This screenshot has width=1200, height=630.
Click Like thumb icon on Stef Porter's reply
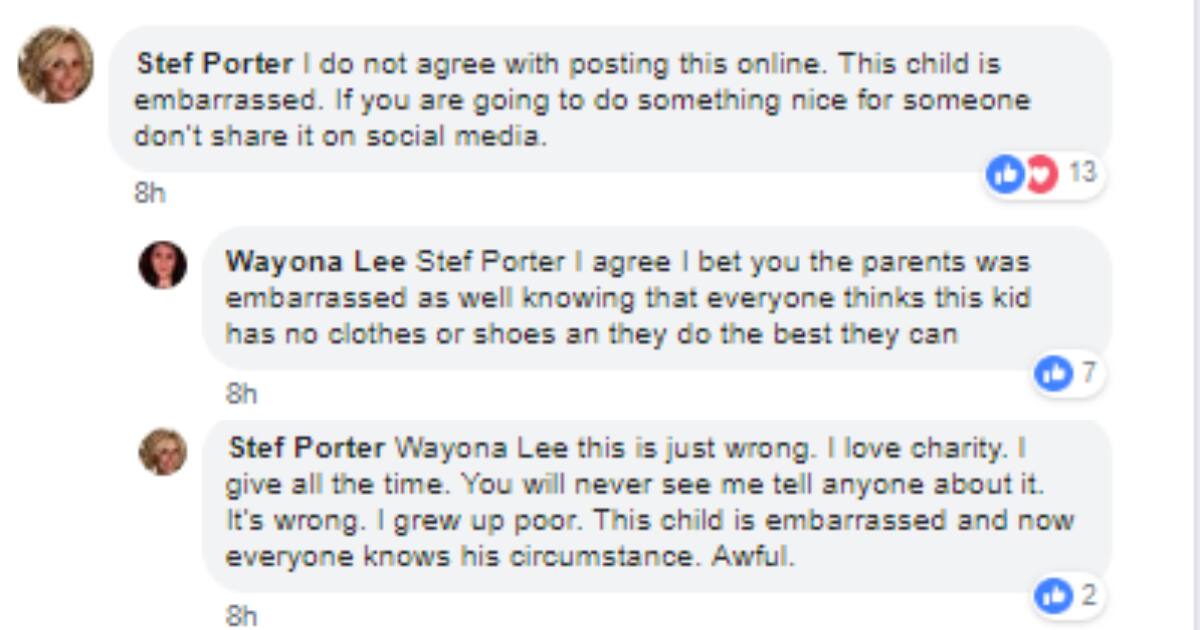click(x=1053, y=596)
